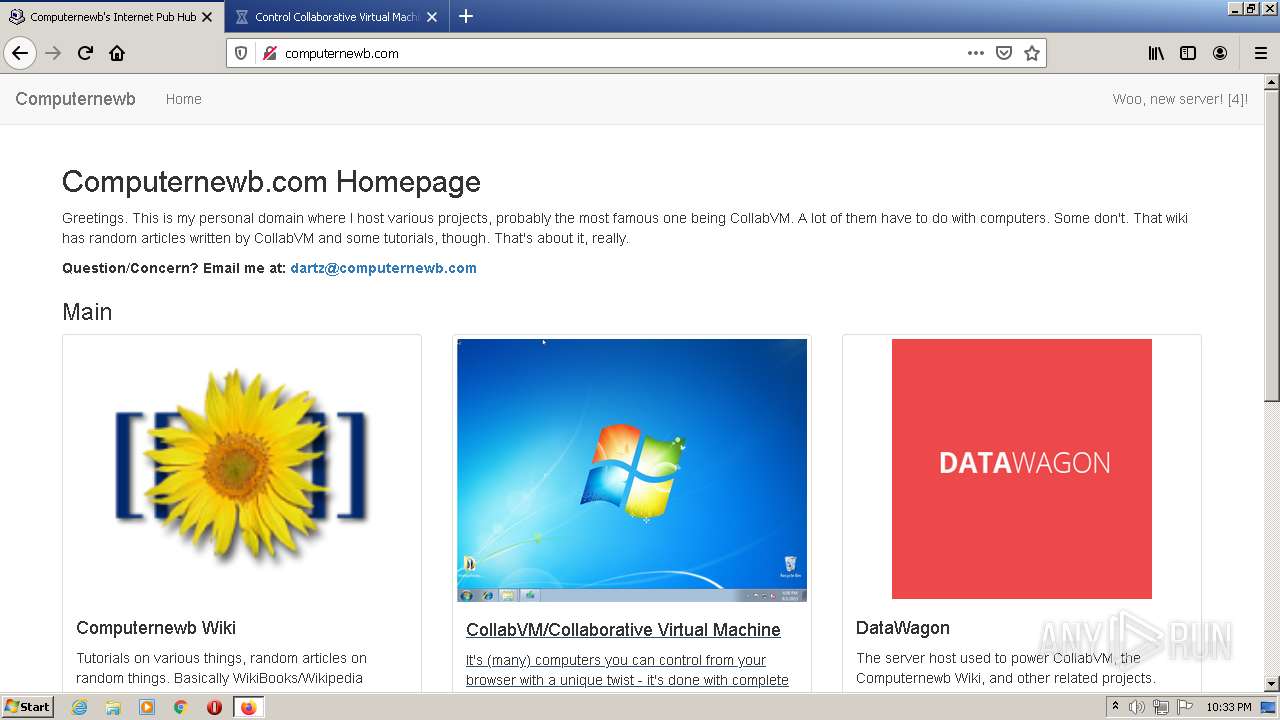
Task: Click 'Woo, new server! [4]!' text
Action: [x=1180, y=99]
